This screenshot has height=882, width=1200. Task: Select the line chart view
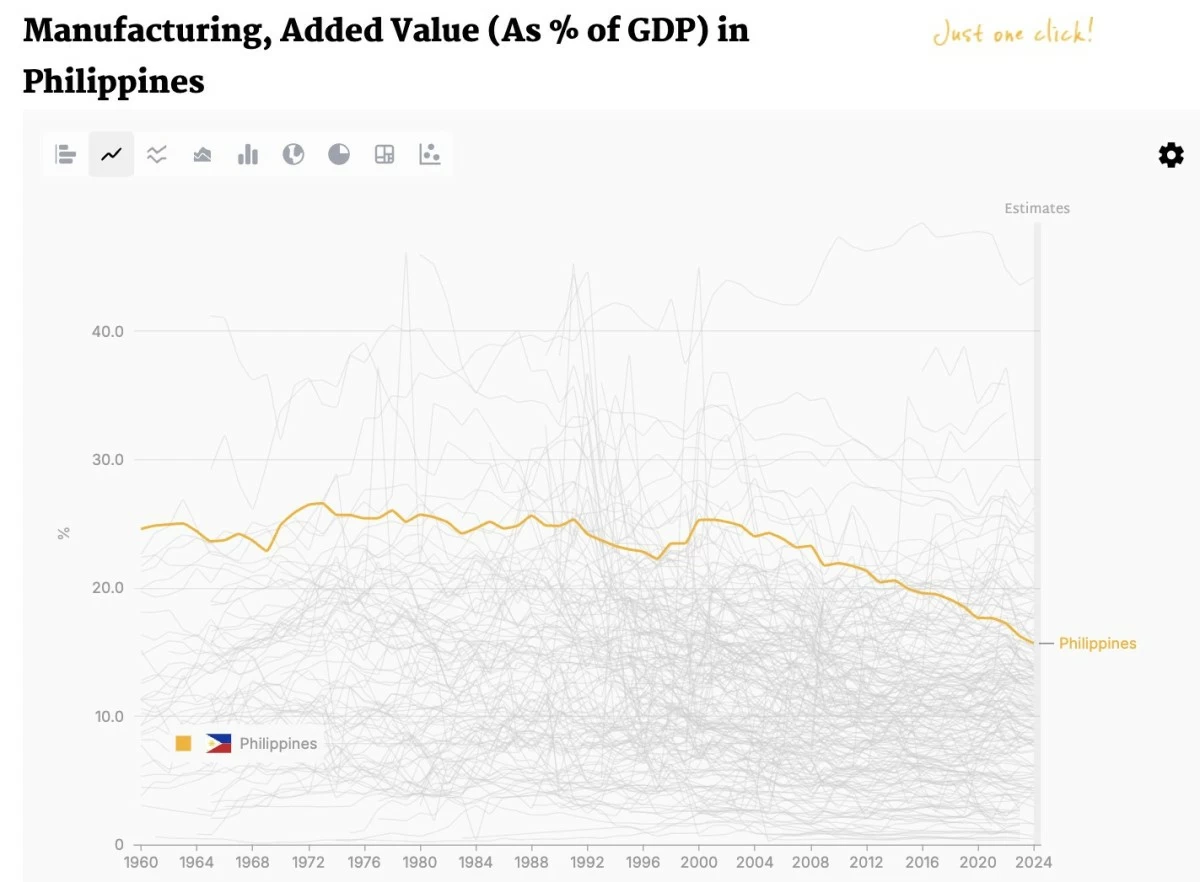click(111, 155)
